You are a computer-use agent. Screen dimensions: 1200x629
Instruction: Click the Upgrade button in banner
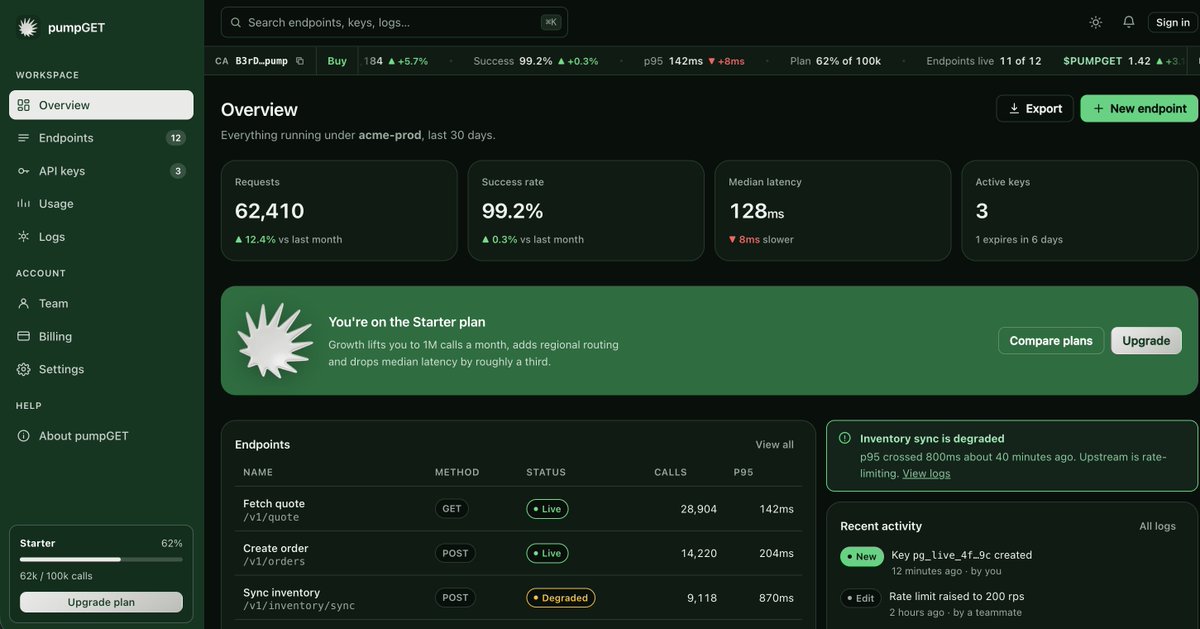pos(1146,341)
